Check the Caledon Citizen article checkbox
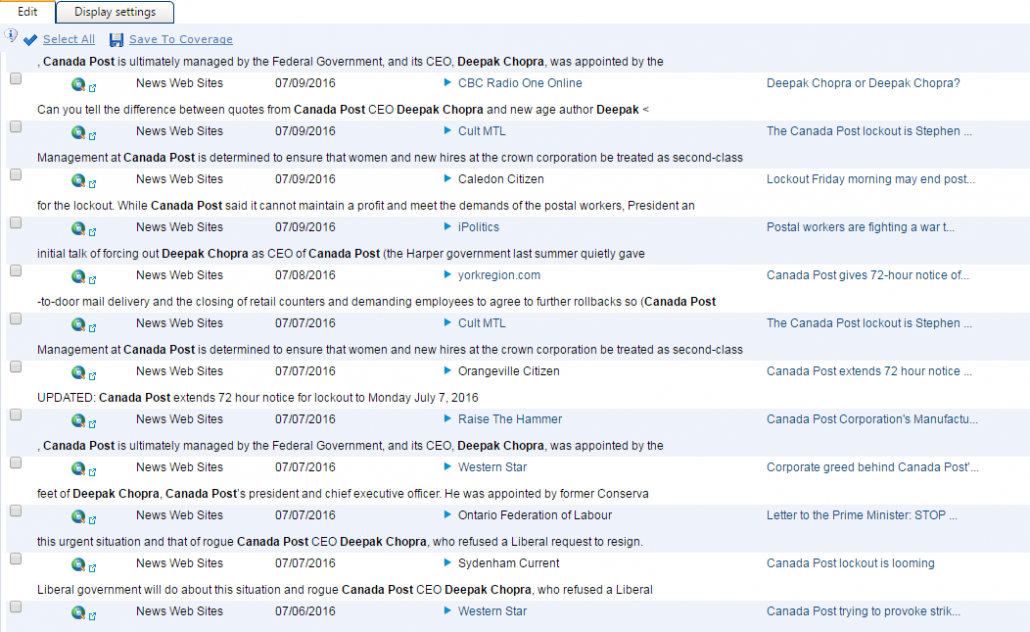 tap(16, 175)
